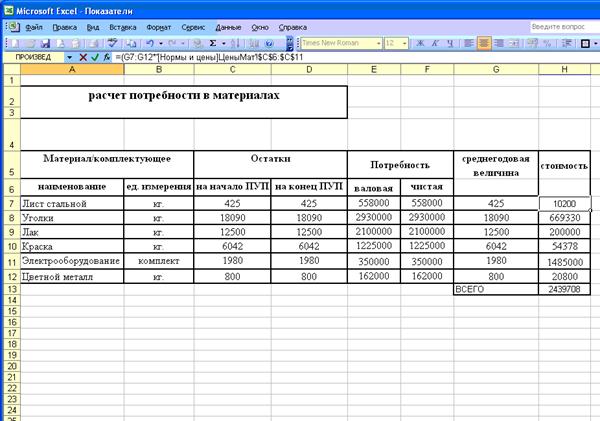
Task: Open the Формат menu
Action: [159, 27]
